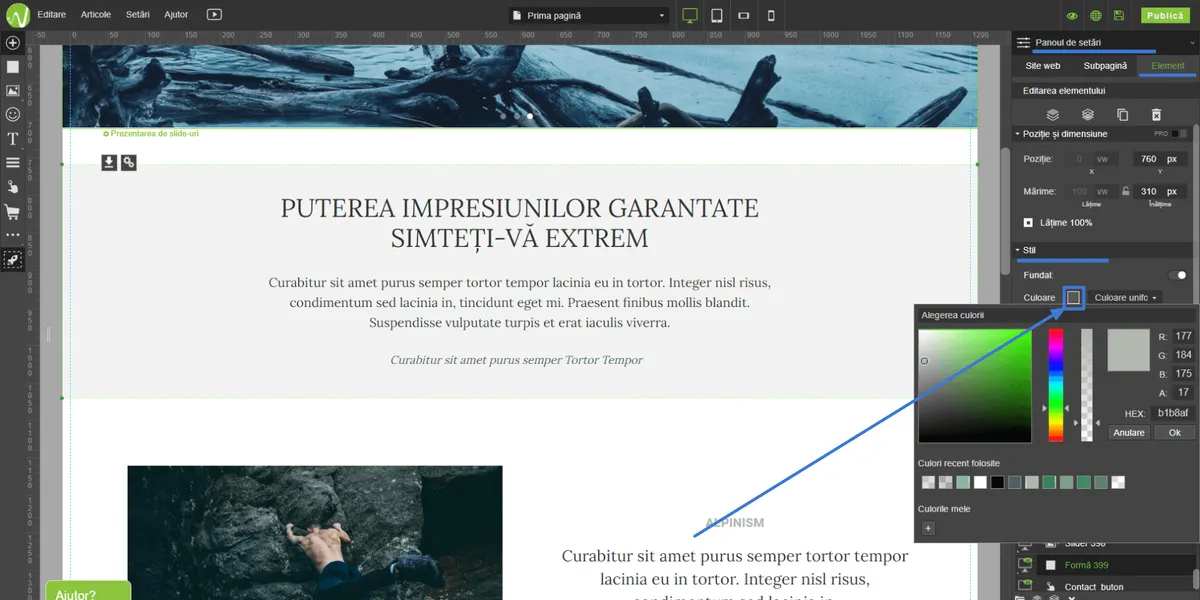Confirm color with the Ok button
Image resolution: width=1200 pixels, height=600 pixels.
(x=1174, y=432)
